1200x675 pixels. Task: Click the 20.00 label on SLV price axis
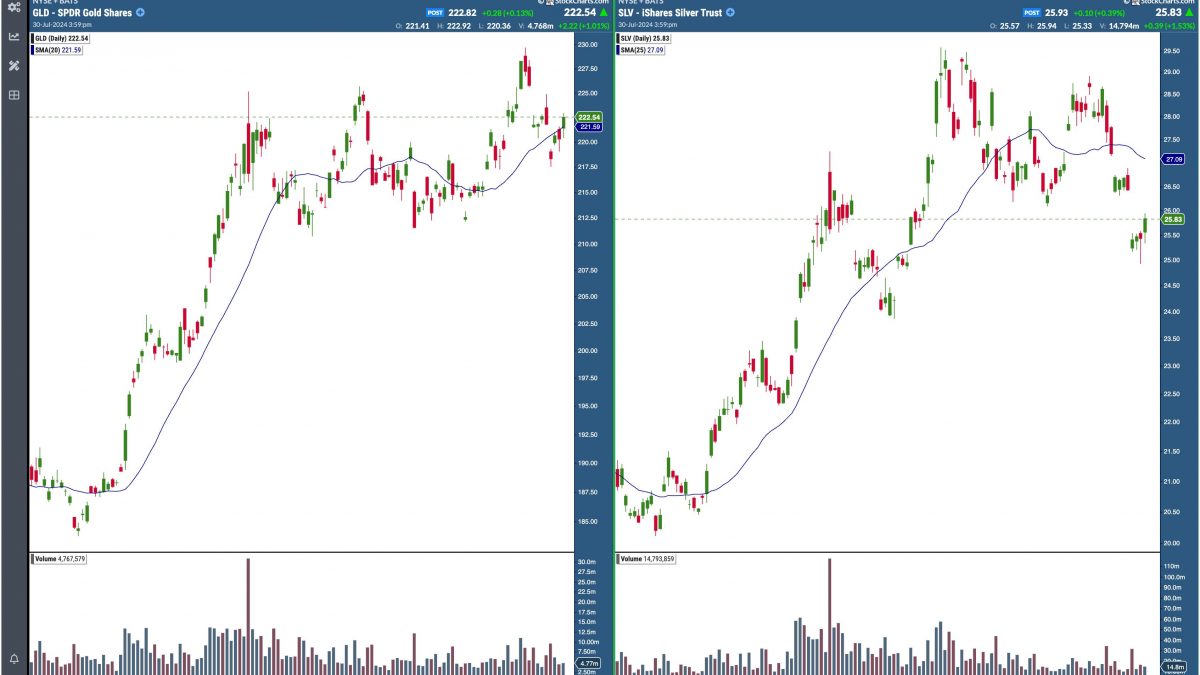pyautogui.click(x=1174, y=543)
